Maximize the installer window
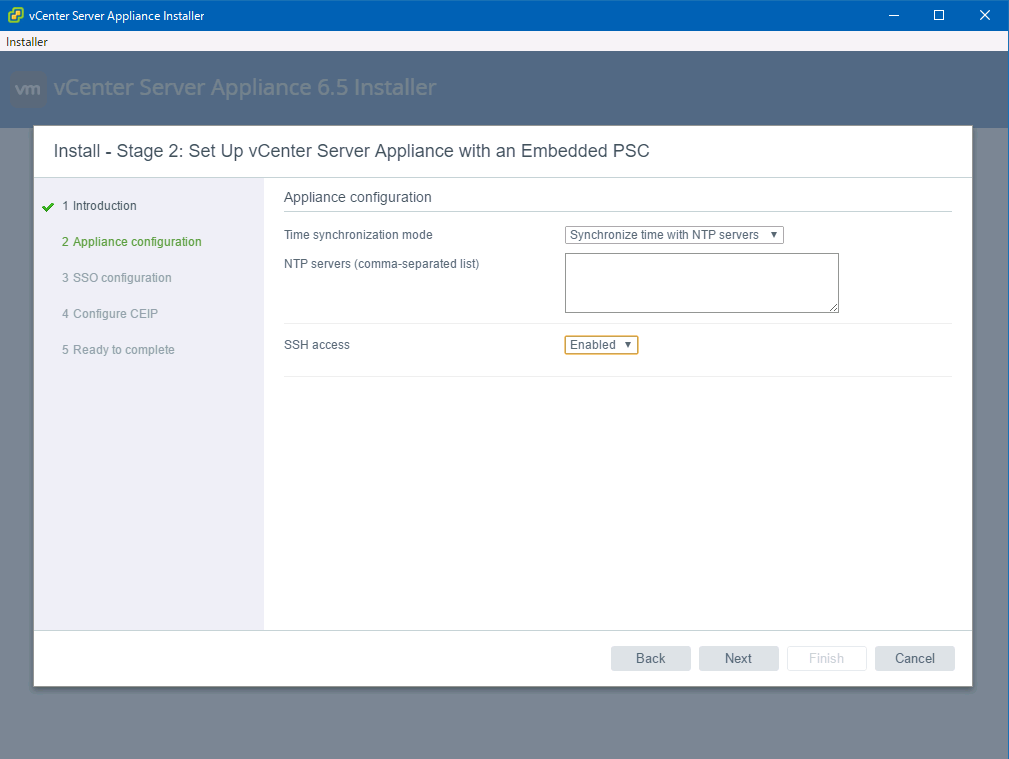1009x759 pixels. point(939,15)
